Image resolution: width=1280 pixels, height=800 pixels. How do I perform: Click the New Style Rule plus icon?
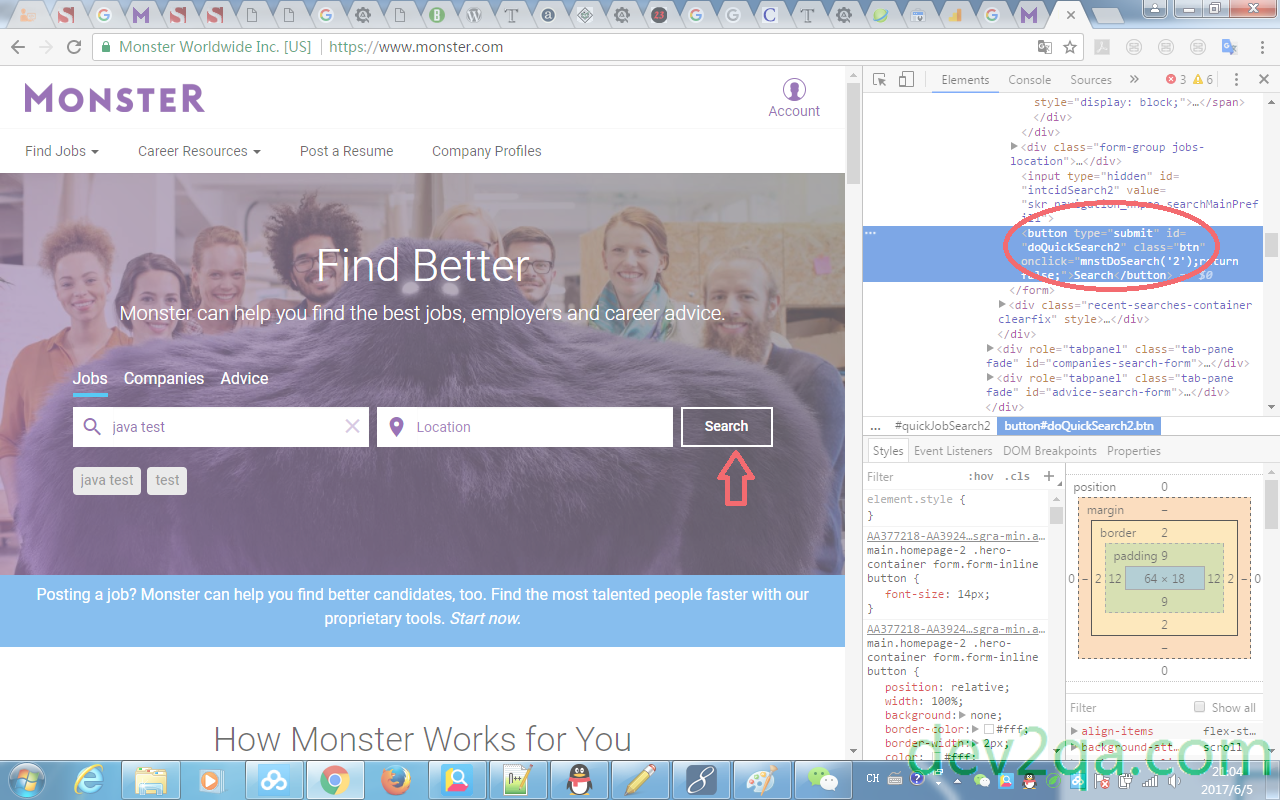click(x=1049, y=476)
